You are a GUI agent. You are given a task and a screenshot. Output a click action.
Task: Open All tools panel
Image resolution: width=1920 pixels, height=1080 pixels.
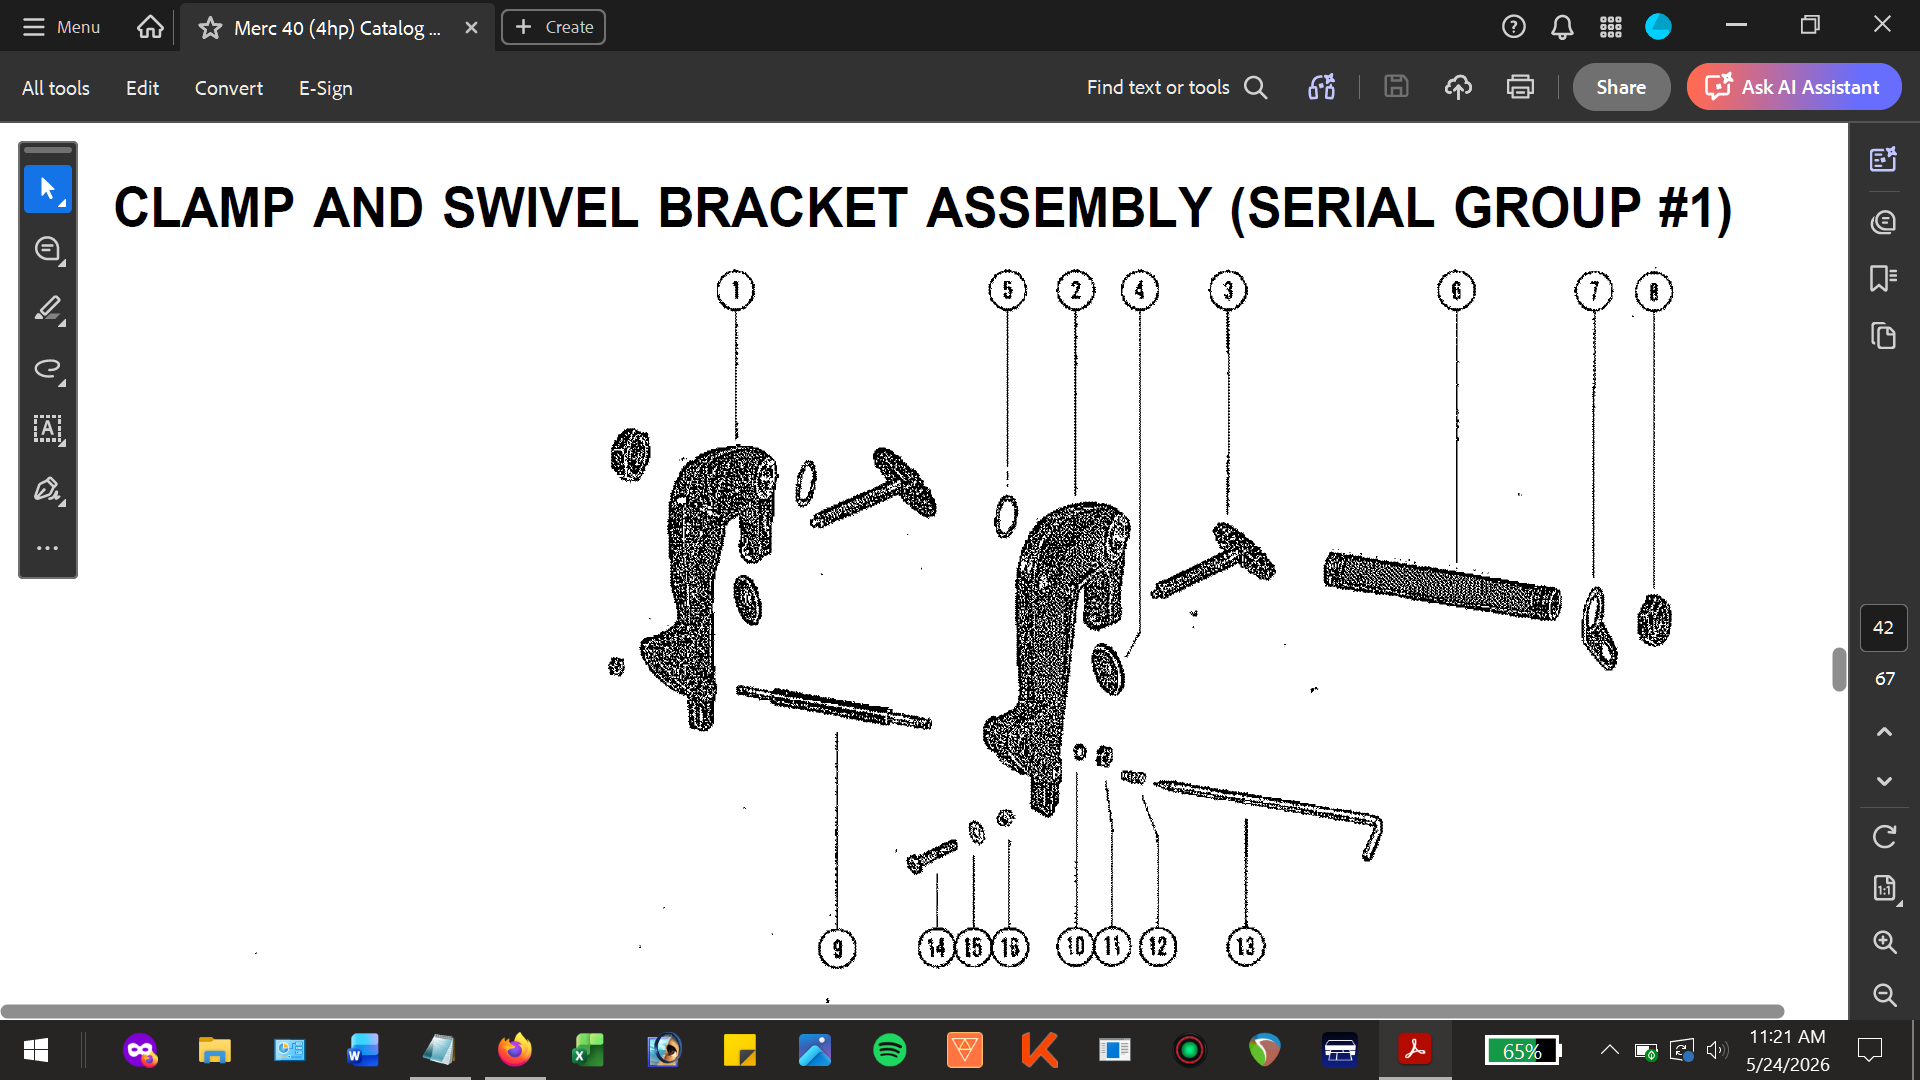pos(56,88)
